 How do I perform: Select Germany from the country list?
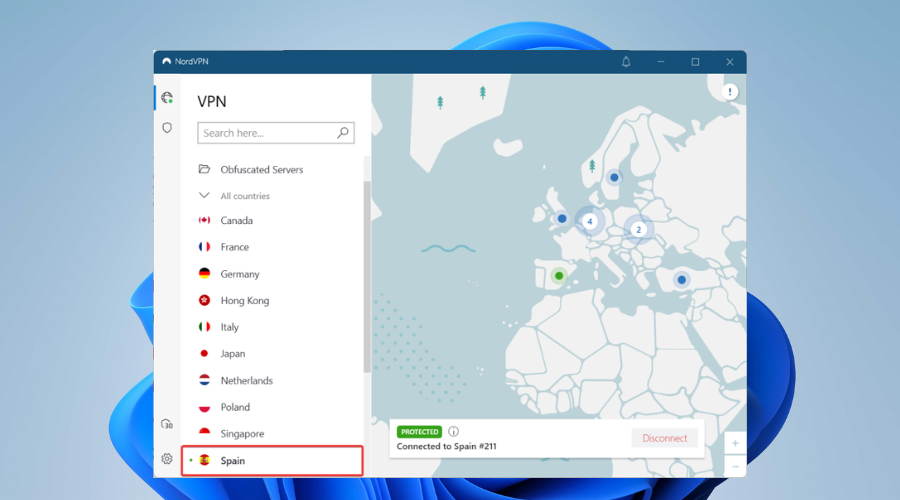coord(240,274)
